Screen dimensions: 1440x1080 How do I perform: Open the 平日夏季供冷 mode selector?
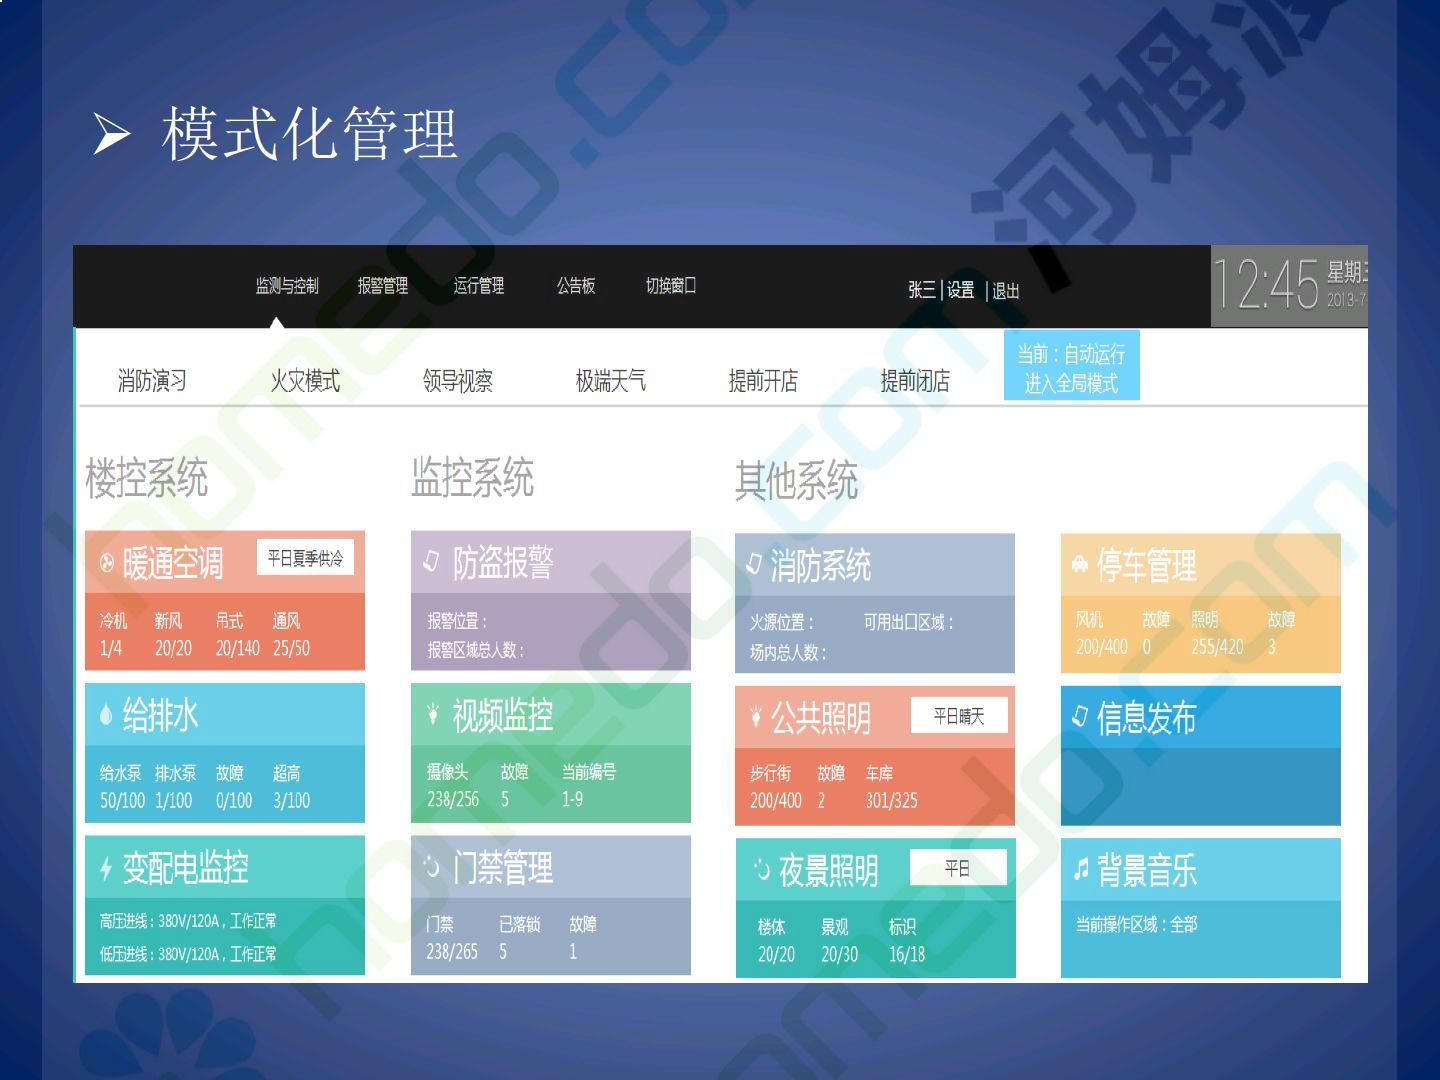click(x=305, y=558)
